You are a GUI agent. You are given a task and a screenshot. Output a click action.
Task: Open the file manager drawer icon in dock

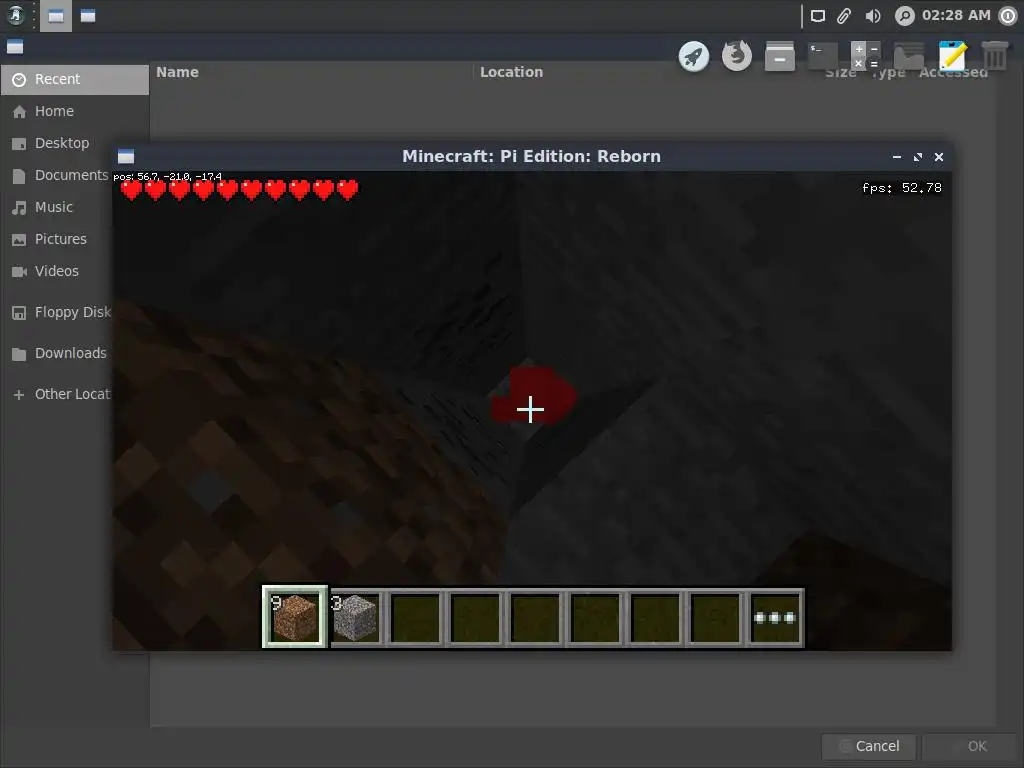click(780, 56)
